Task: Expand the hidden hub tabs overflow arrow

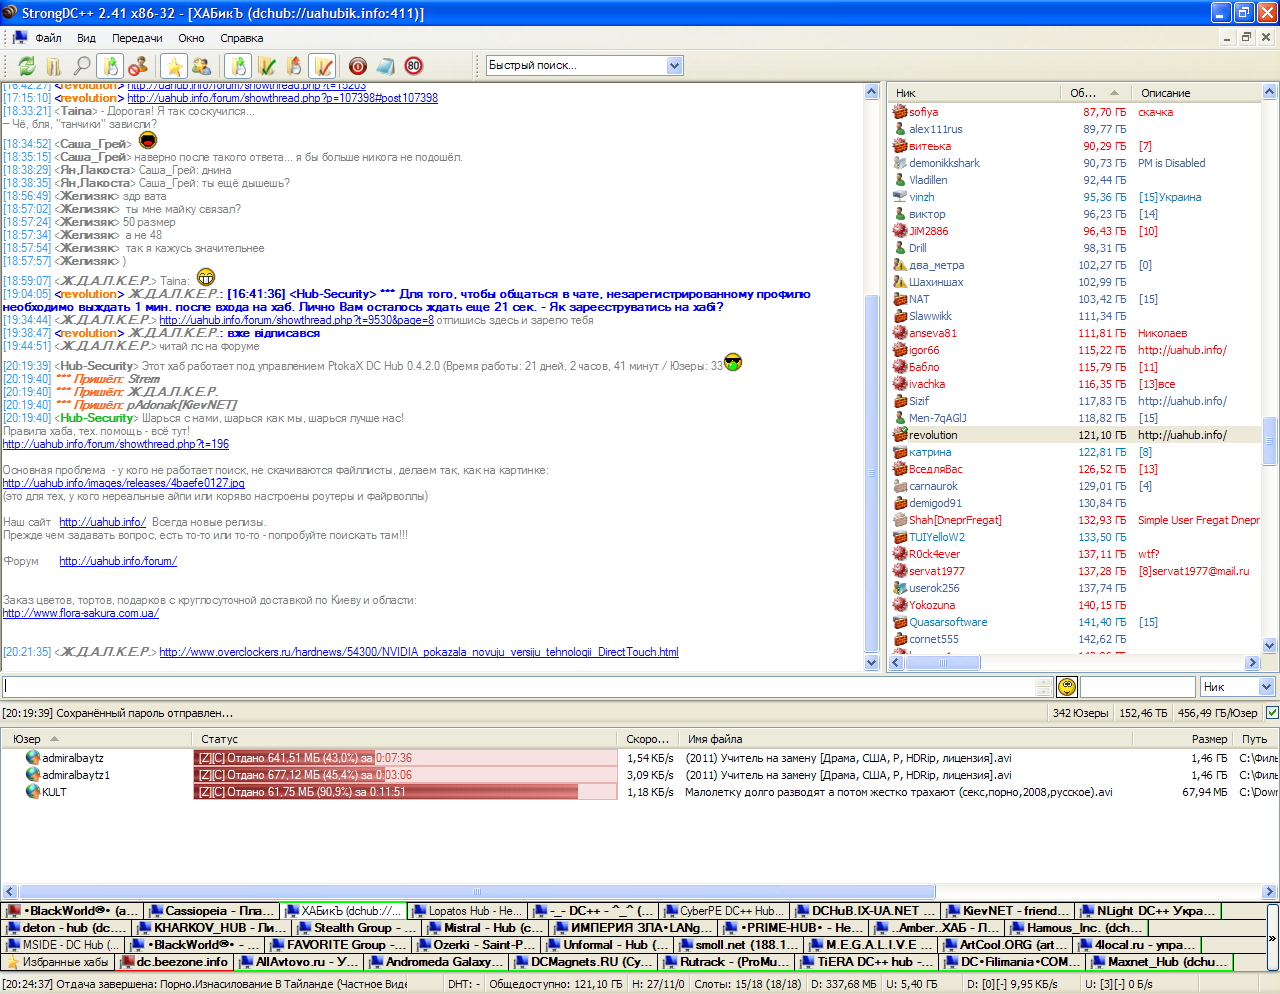Action: click(x=1272, y=938)
